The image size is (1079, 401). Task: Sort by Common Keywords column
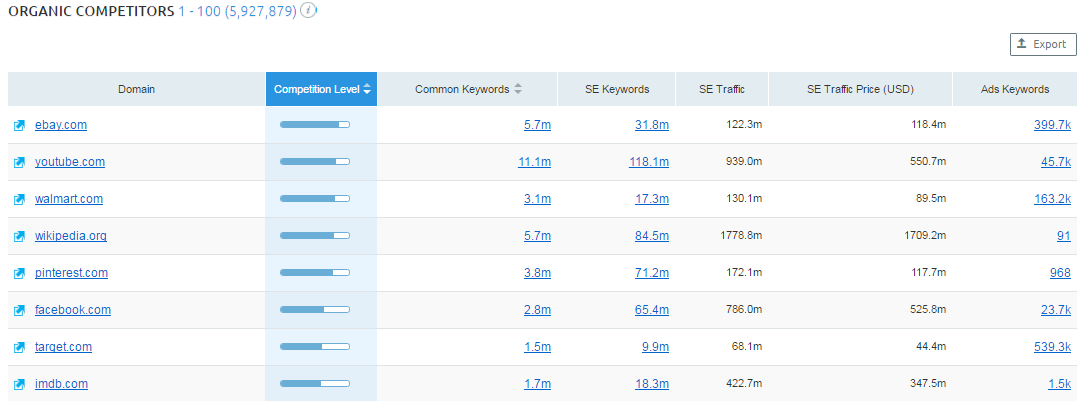coord(468,89)
